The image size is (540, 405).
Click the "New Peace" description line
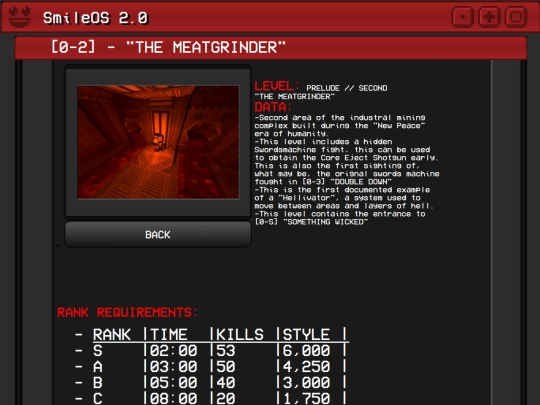coord(340,126)
